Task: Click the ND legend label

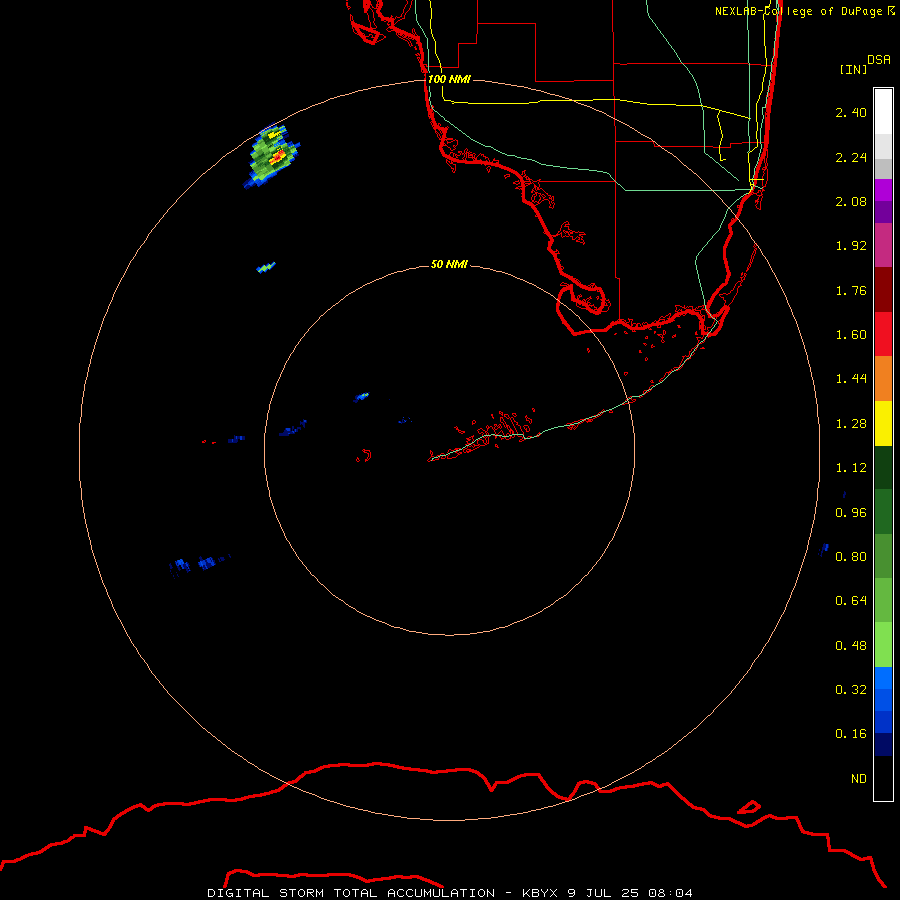Action: pos(859,779)
